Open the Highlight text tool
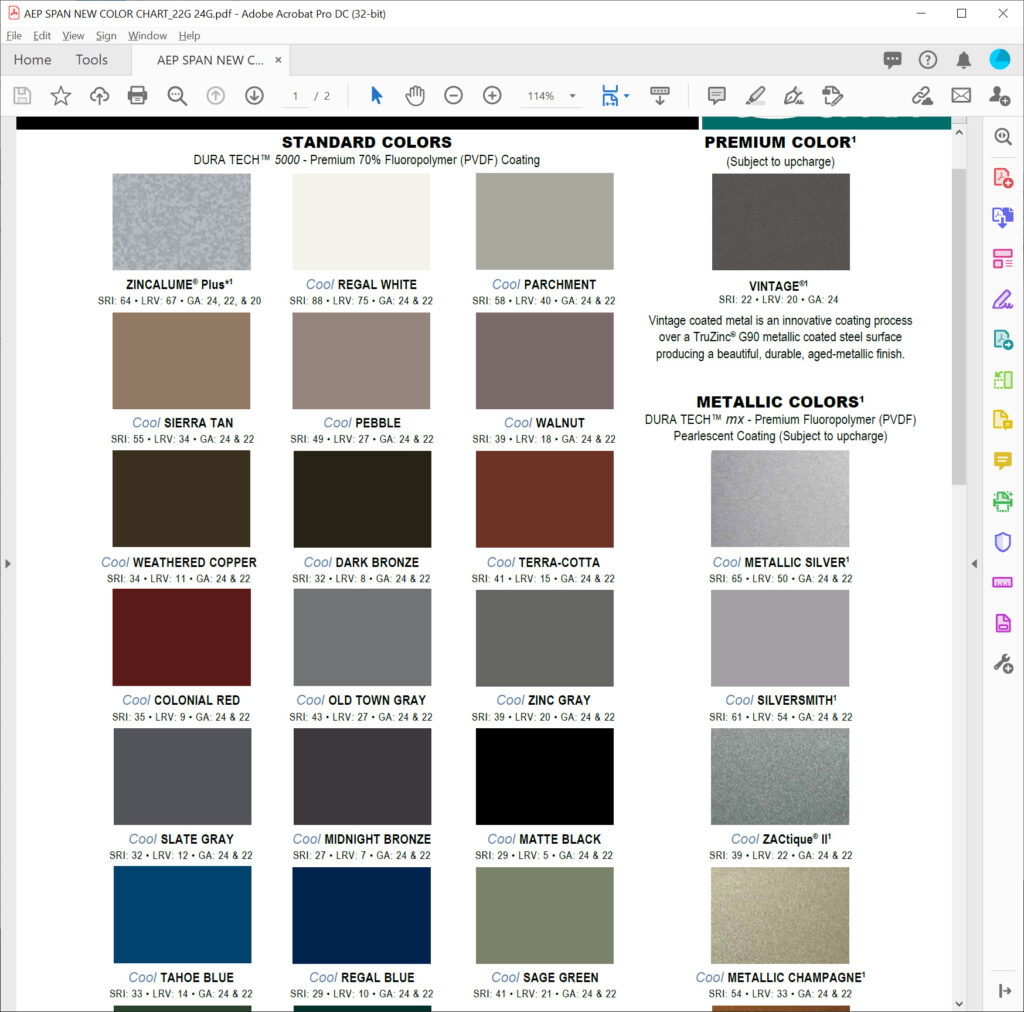This screenshot has width=1024, height=1012. point(755,96)
